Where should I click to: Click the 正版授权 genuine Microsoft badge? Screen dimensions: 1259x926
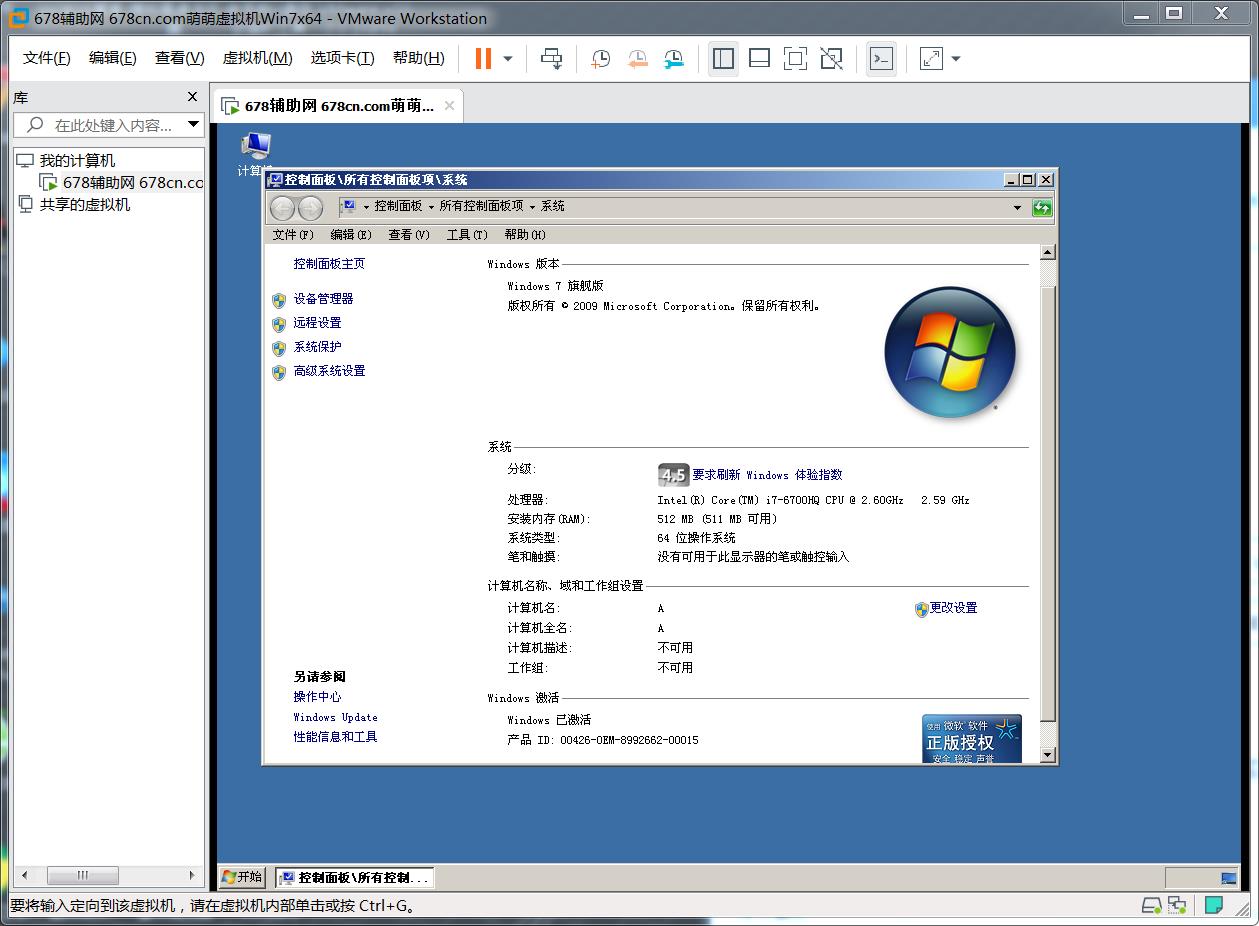972,739
